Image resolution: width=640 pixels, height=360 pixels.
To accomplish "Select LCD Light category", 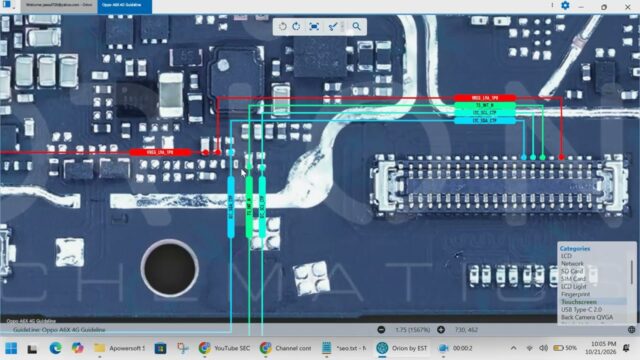I will [573, 287].
